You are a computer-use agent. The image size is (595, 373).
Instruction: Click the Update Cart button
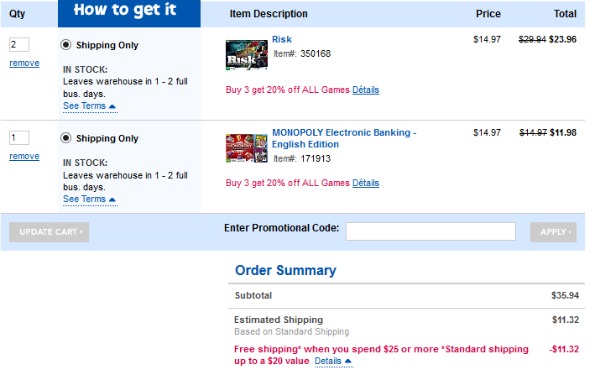[49, 232]
